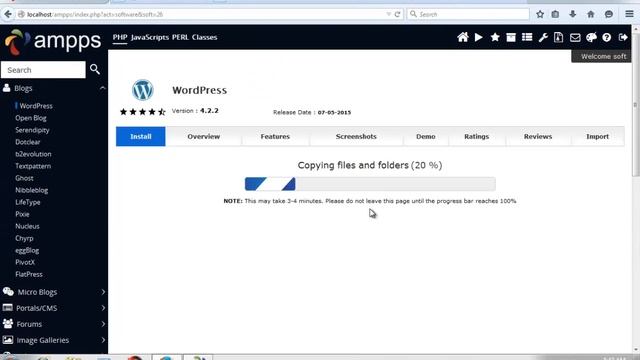Viewport: 640px width, 360px height.
Task: Click the logout arrow icon
Action: pos(623,38)
